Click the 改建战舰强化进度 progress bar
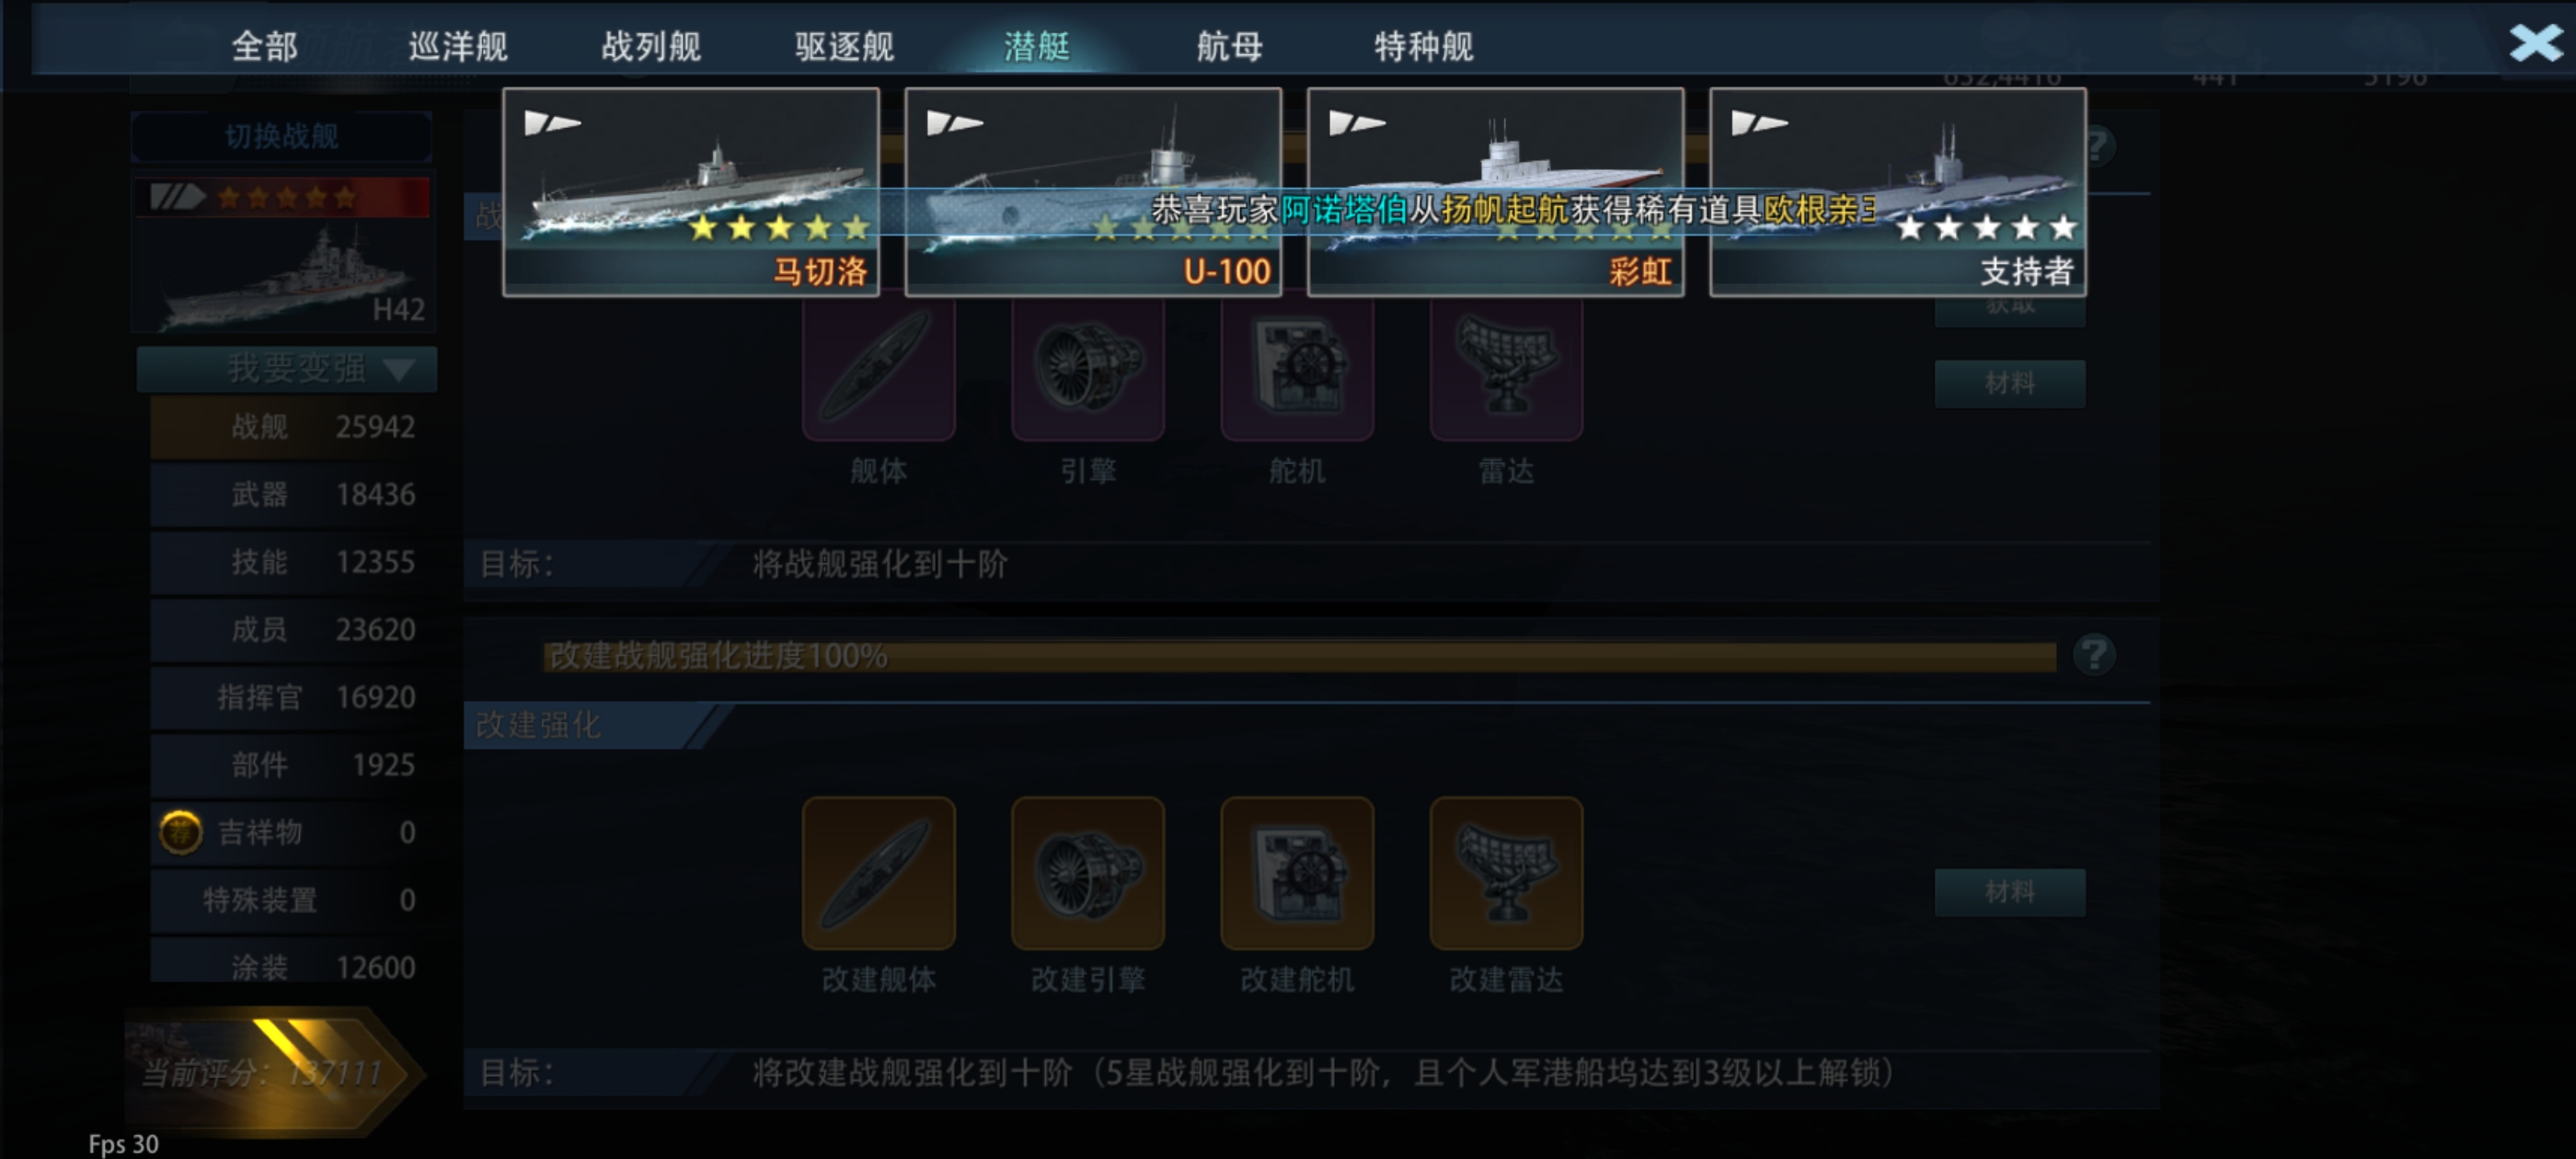This screenshot has width=2576, height=1159. coord(1299,656)
